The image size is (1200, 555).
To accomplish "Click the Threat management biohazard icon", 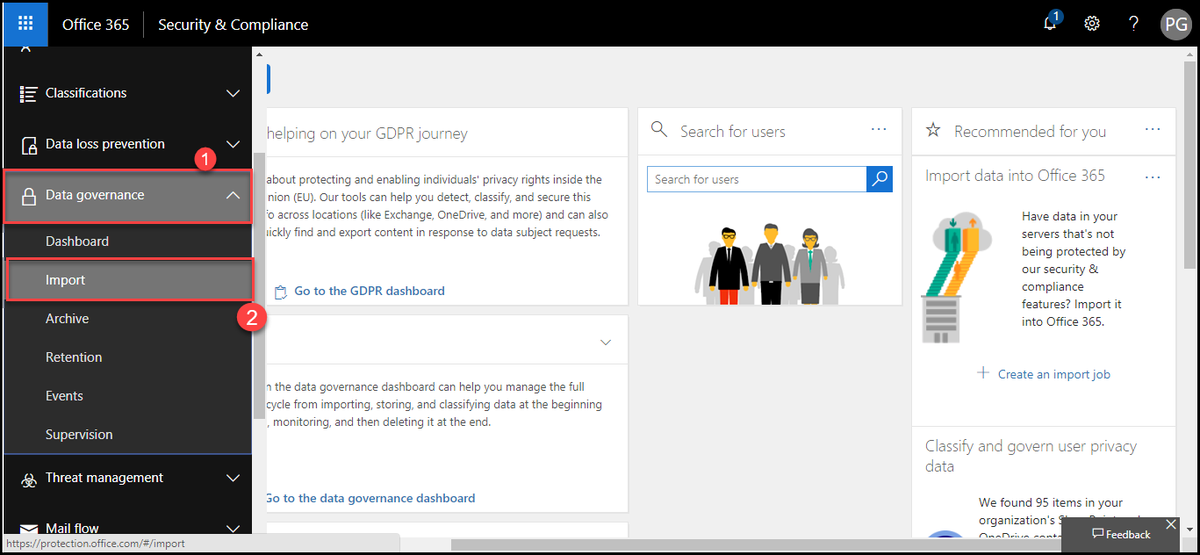I will pyautogui.click(x=28, y=479).
